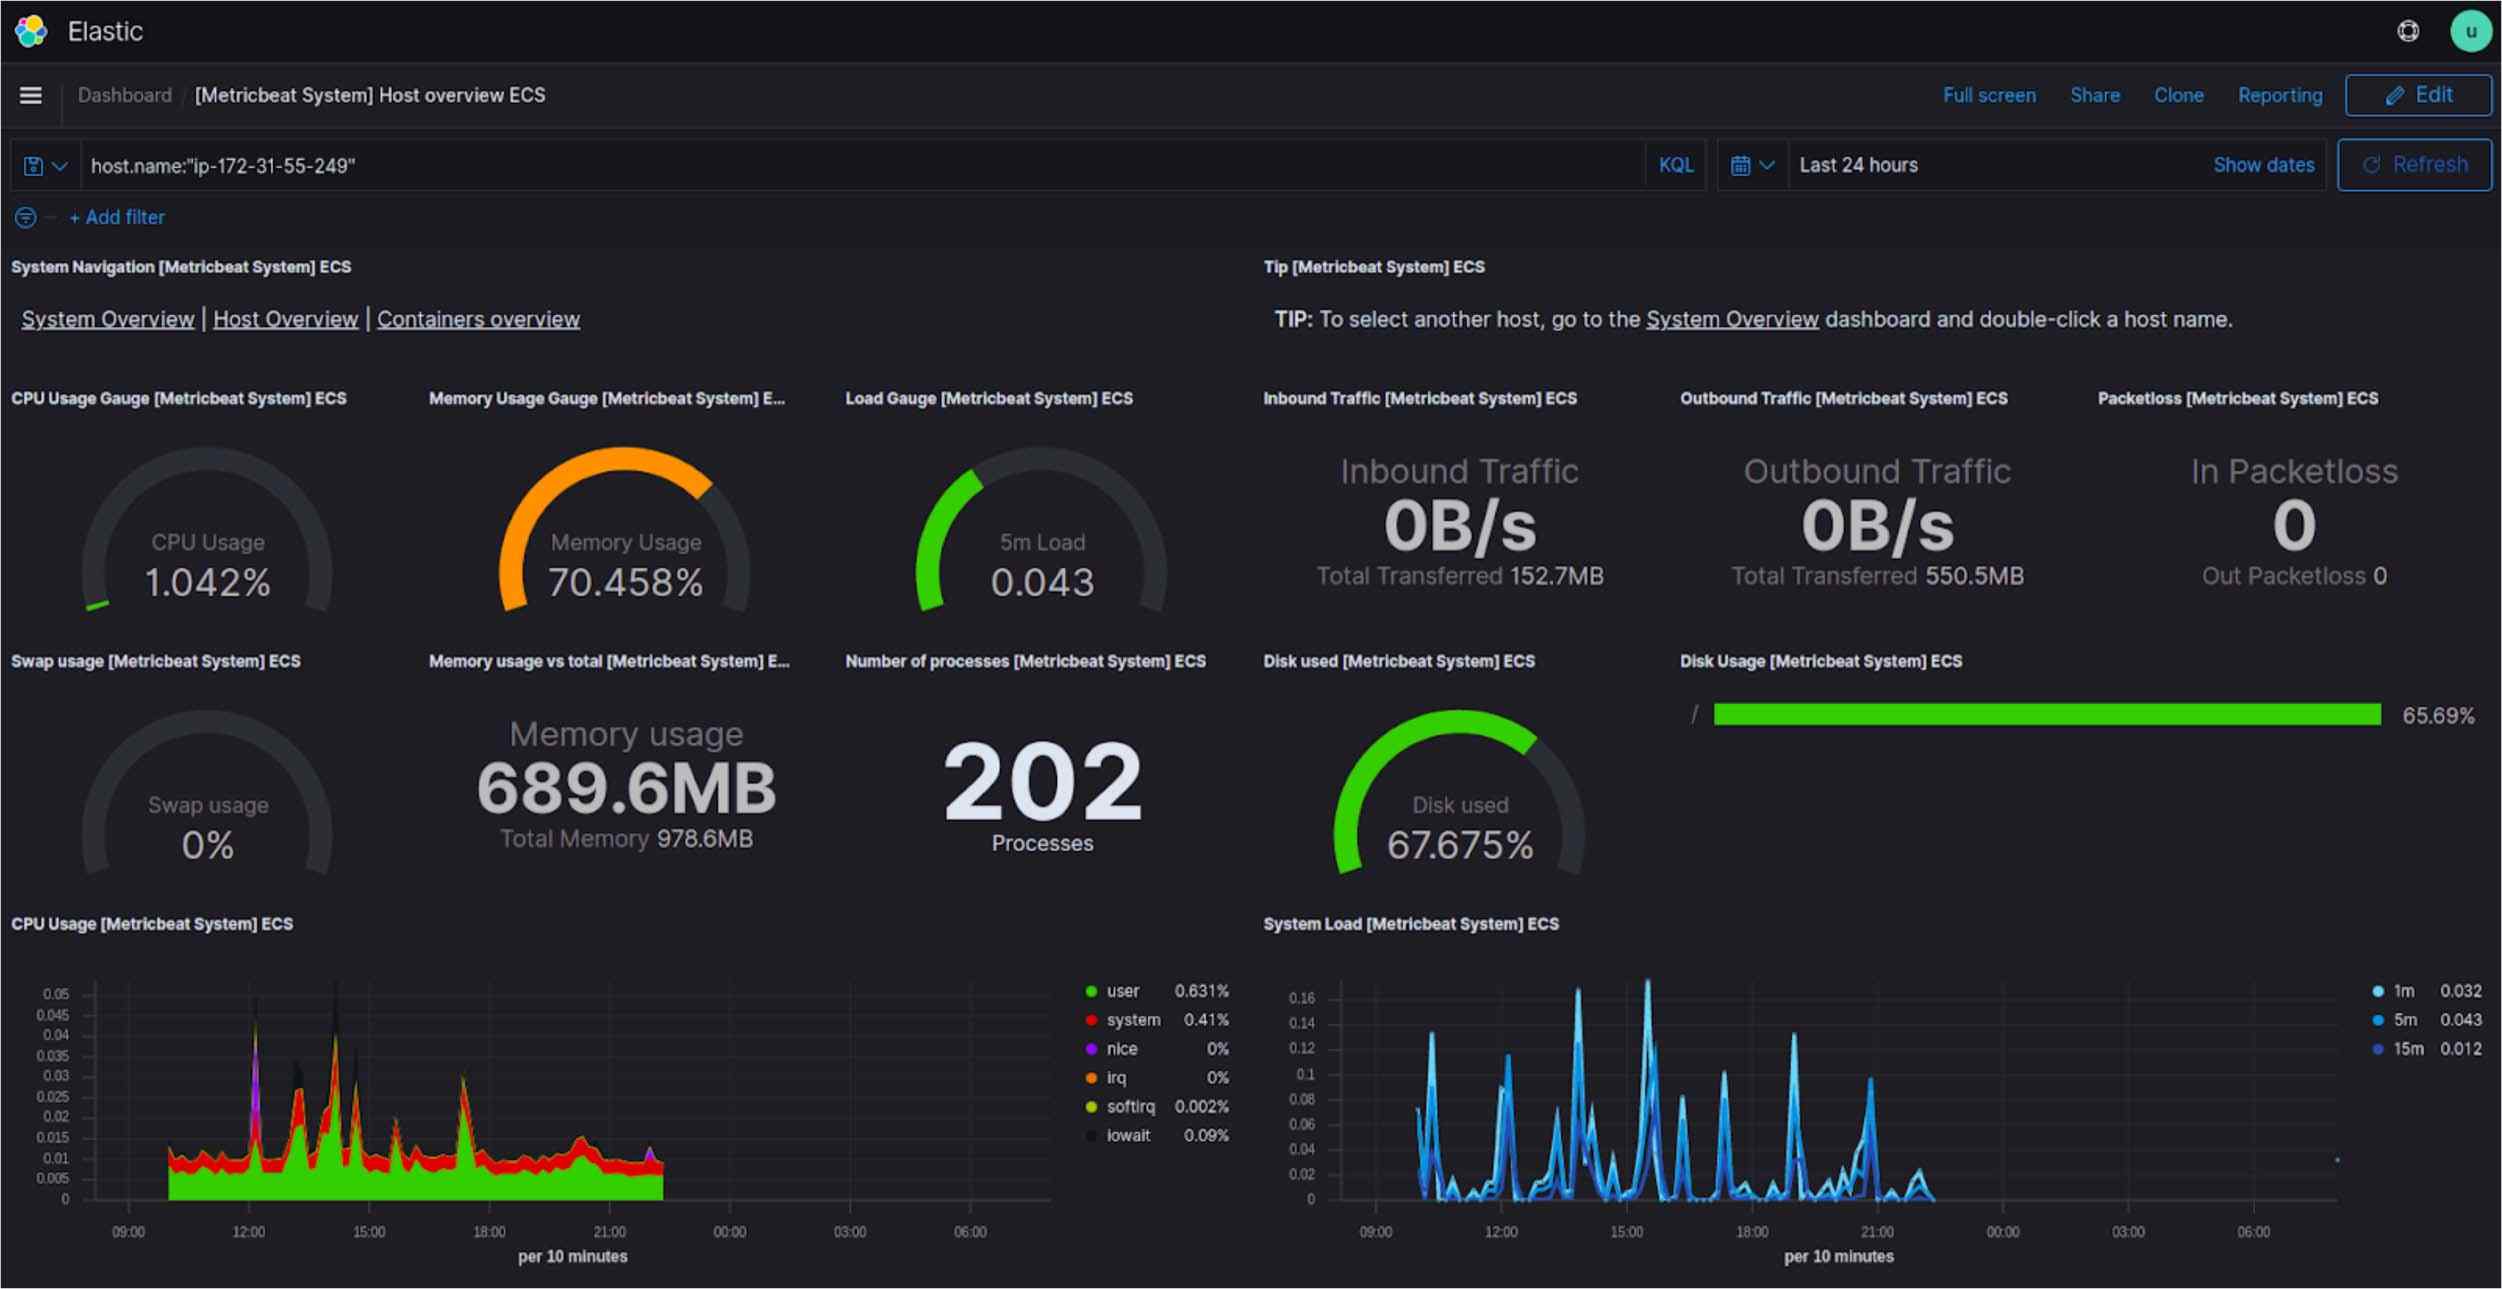Viewport: 2502px width, 1289px height.
Task: Click the saved query disk icon
Action: (33, 165)
